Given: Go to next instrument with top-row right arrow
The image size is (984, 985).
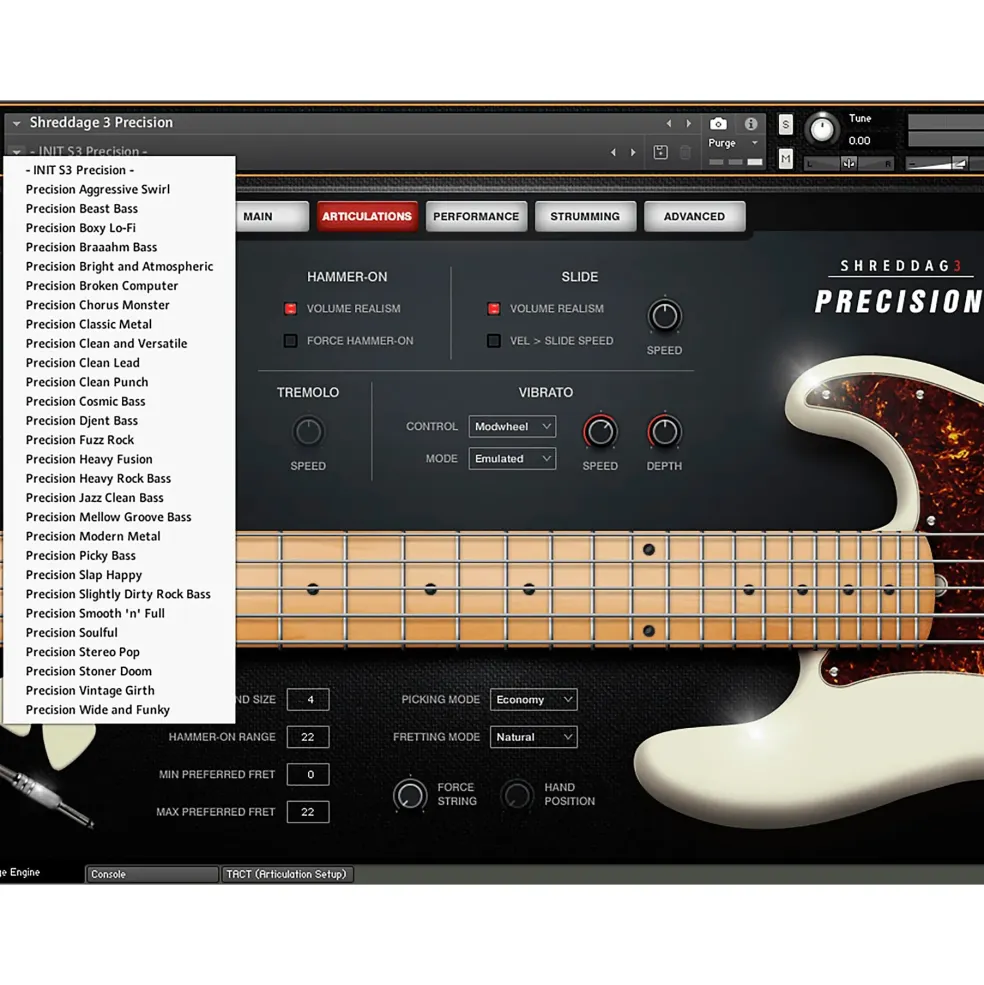Looking at the screenshot, I should [689, 124].
